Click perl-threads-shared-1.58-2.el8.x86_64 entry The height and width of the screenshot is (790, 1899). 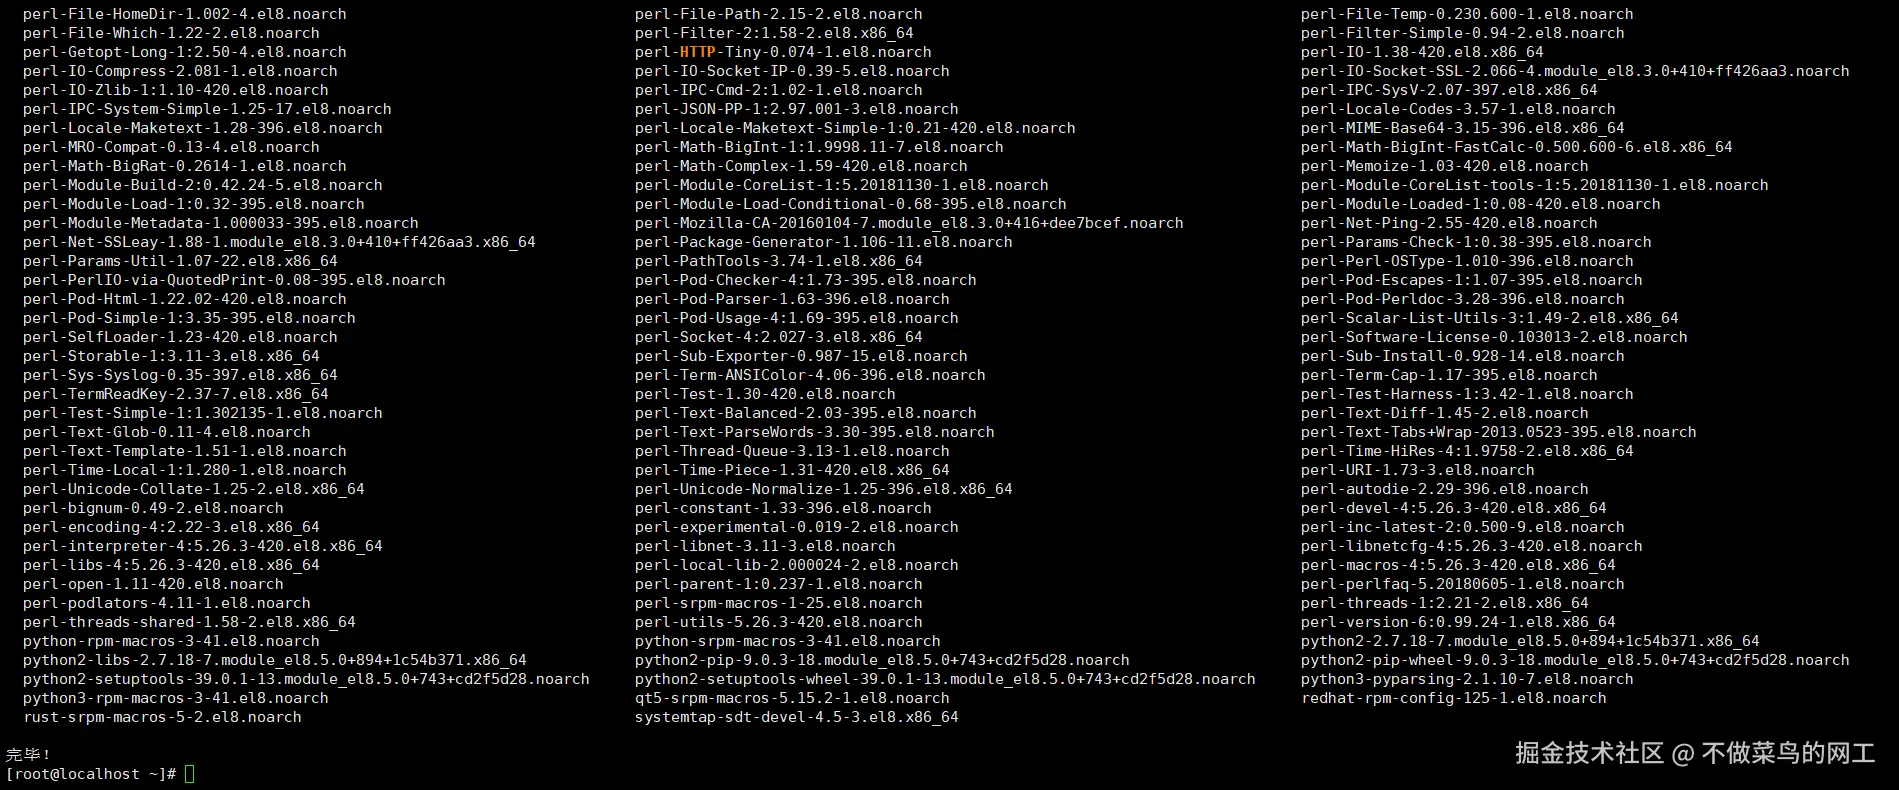189,622
